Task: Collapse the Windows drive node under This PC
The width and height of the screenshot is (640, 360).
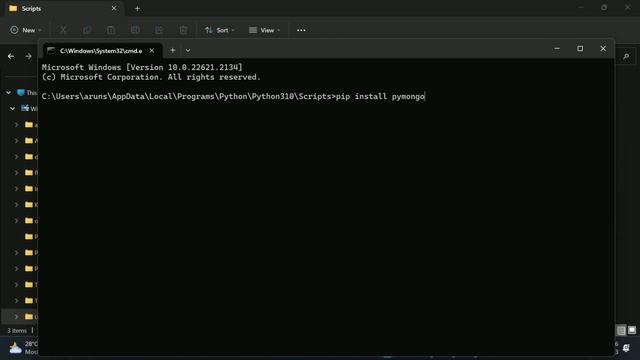Action: pyautogui.click(x=12, y=109)
